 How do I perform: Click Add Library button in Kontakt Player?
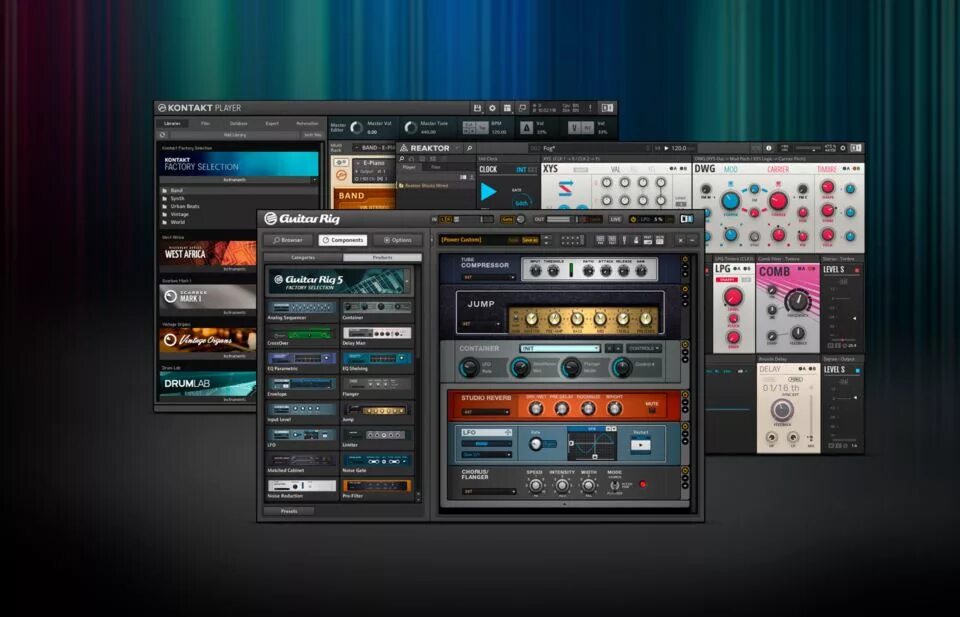(x=235, y=135)
